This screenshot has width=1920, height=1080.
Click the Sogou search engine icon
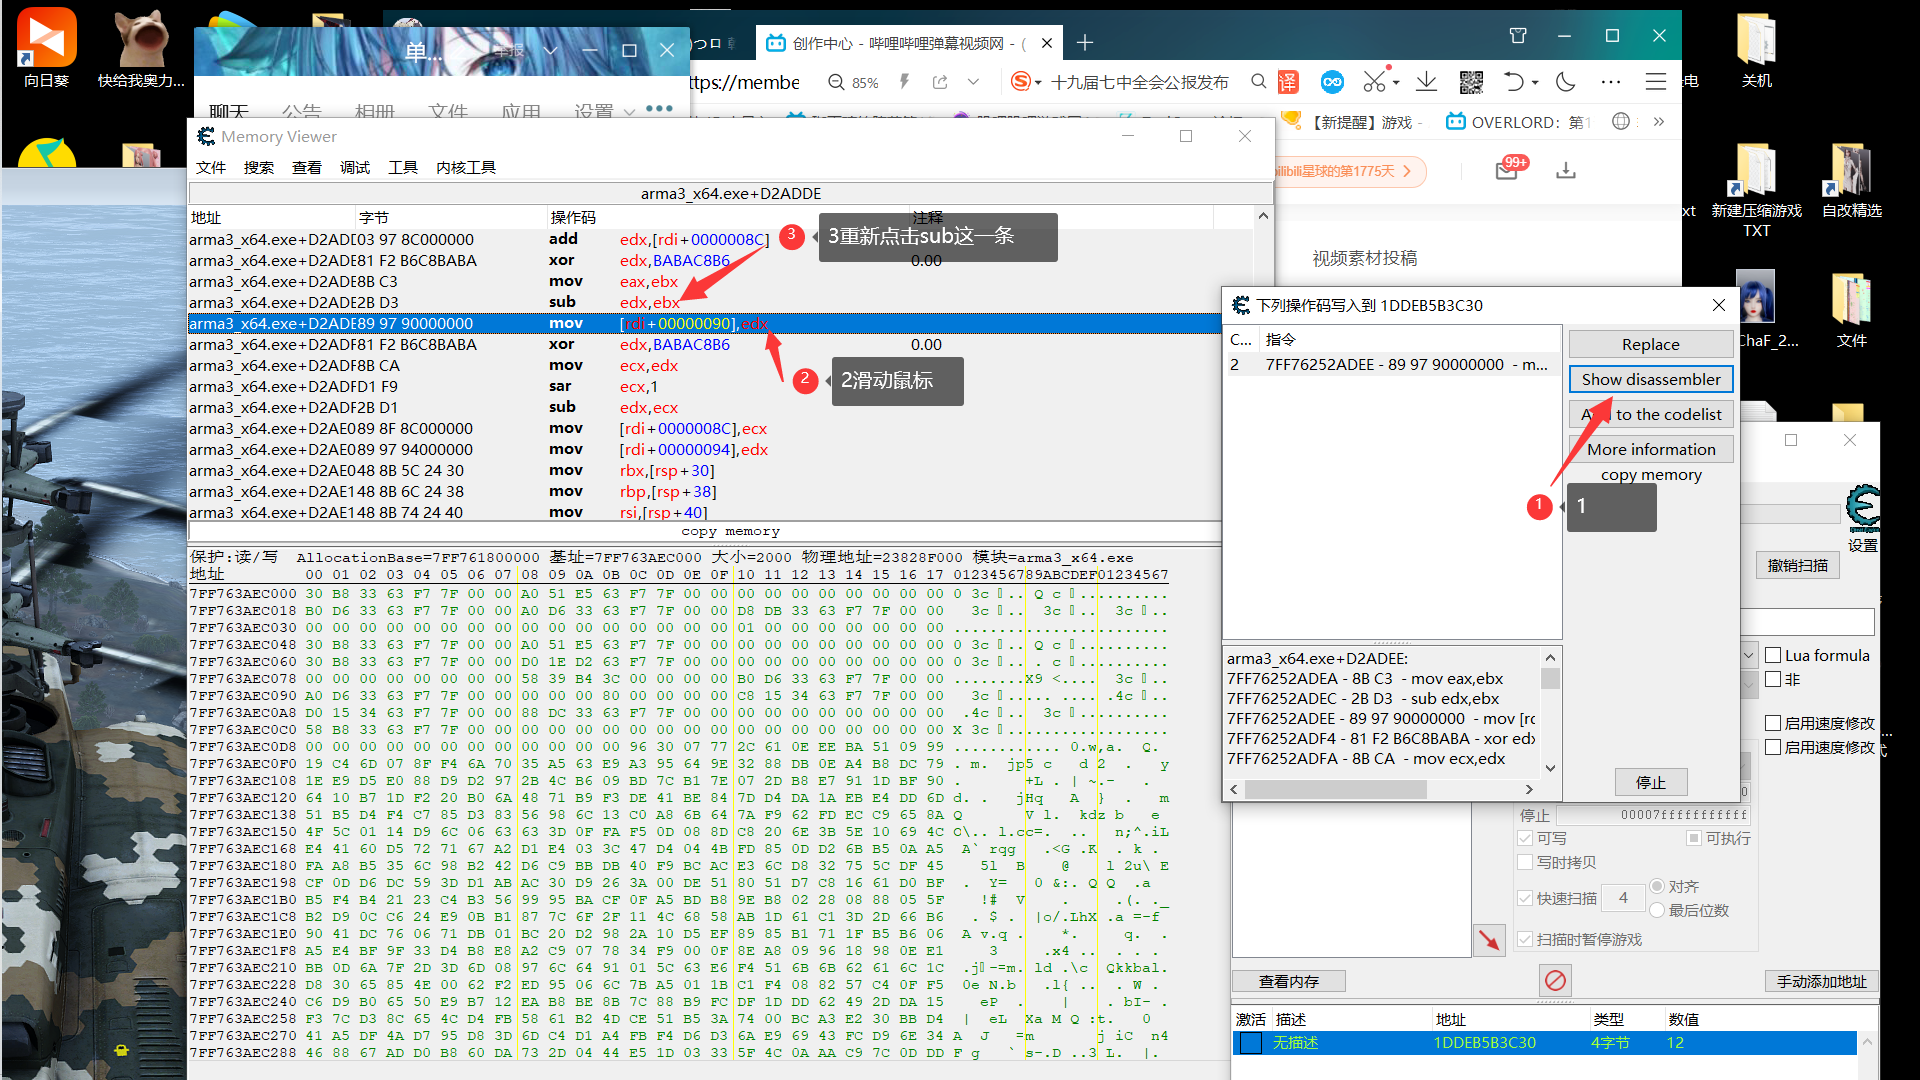tap(1020, 82)
